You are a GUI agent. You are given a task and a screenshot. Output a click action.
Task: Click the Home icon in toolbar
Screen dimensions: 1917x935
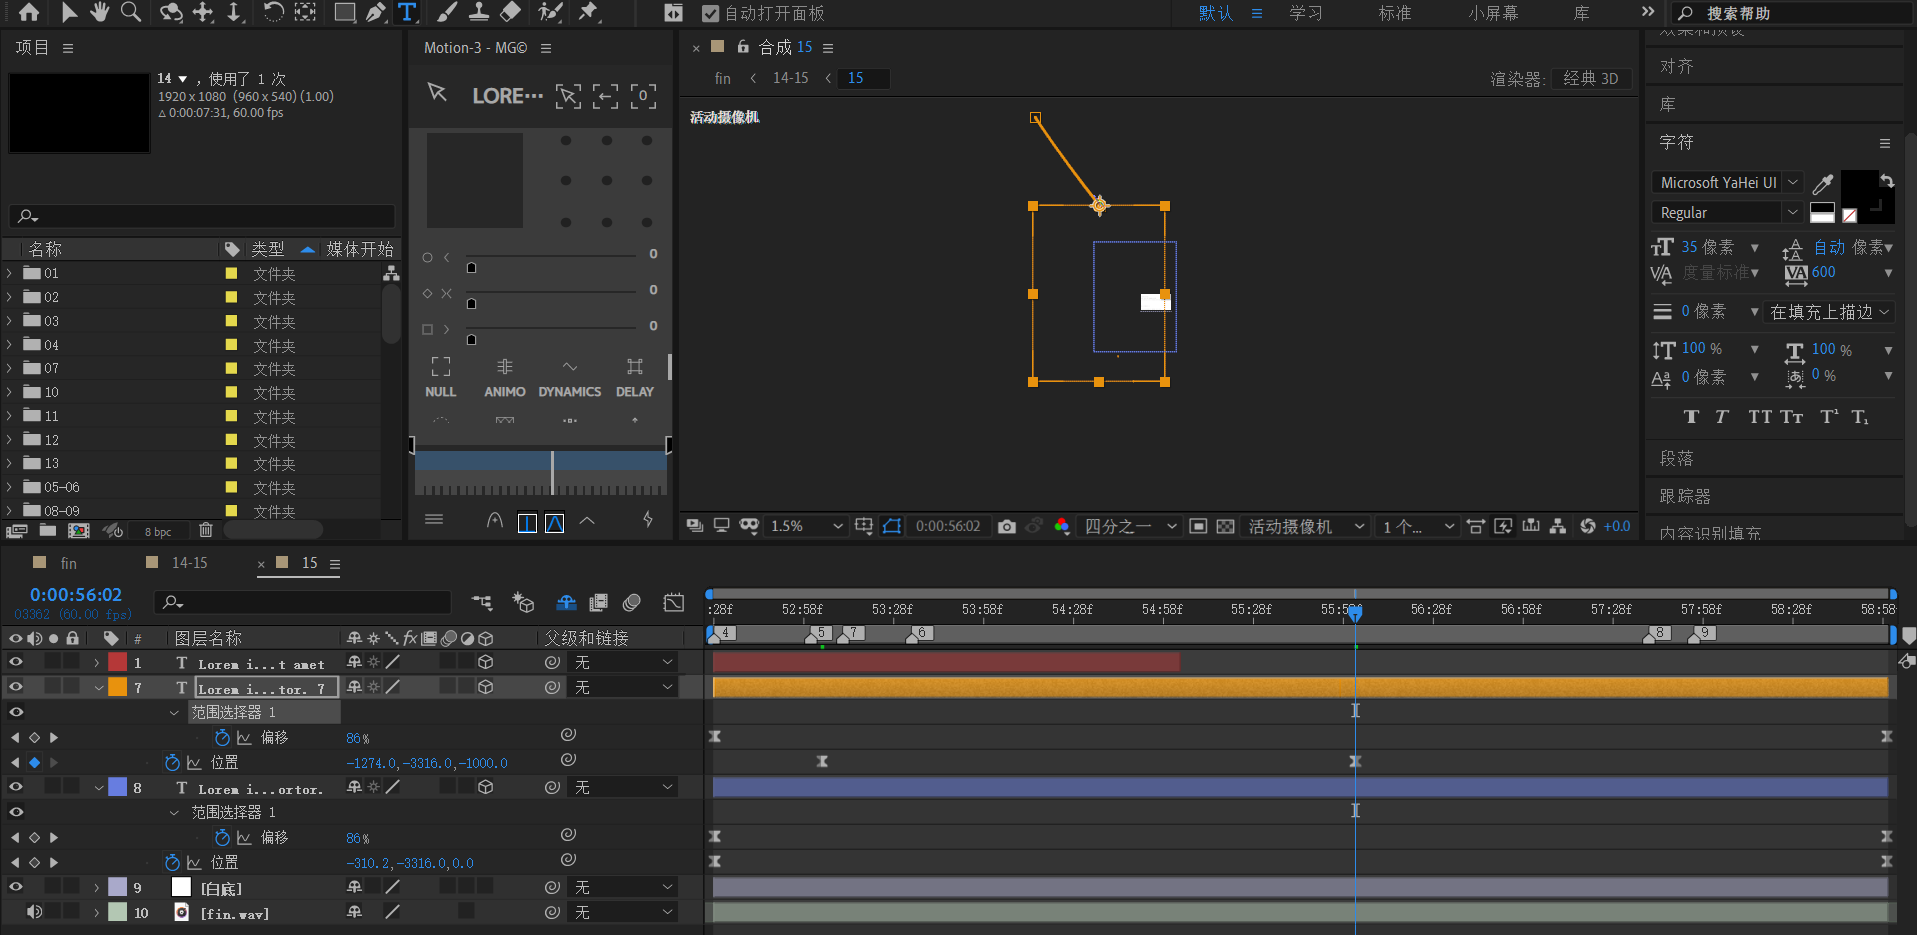coord(29,12)
